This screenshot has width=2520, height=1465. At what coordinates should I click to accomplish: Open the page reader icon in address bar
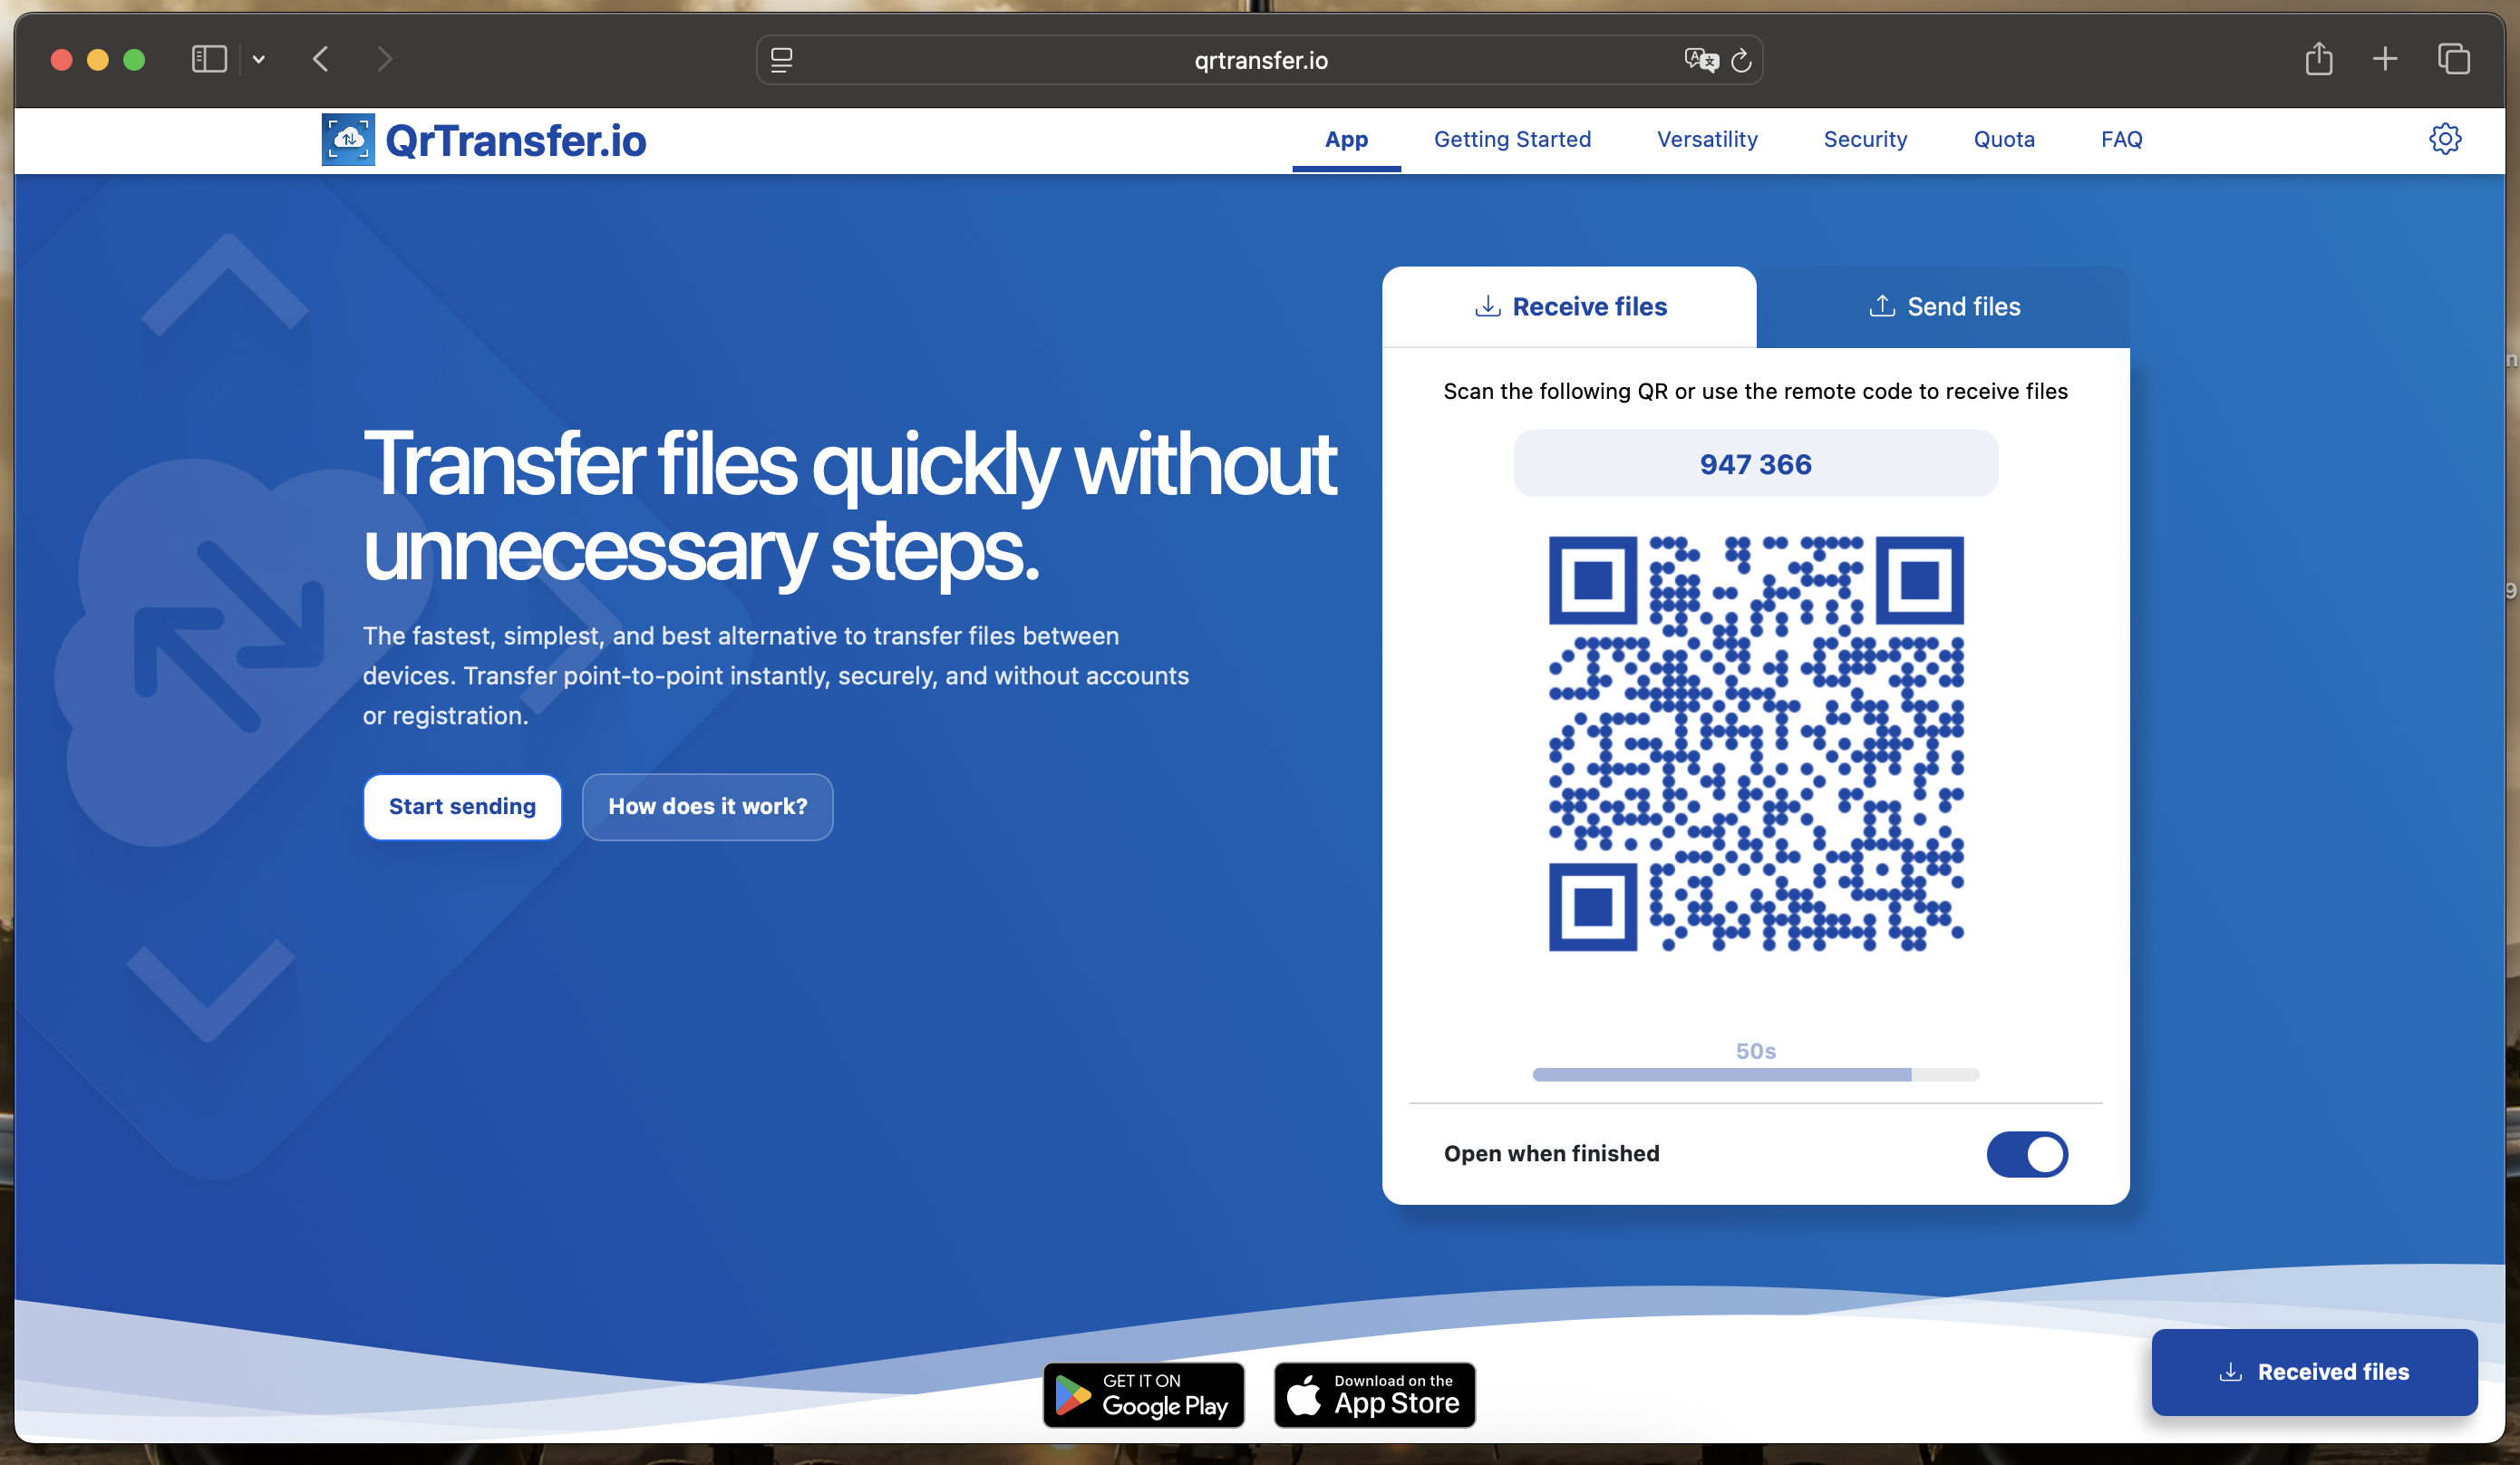click(782, 60)
